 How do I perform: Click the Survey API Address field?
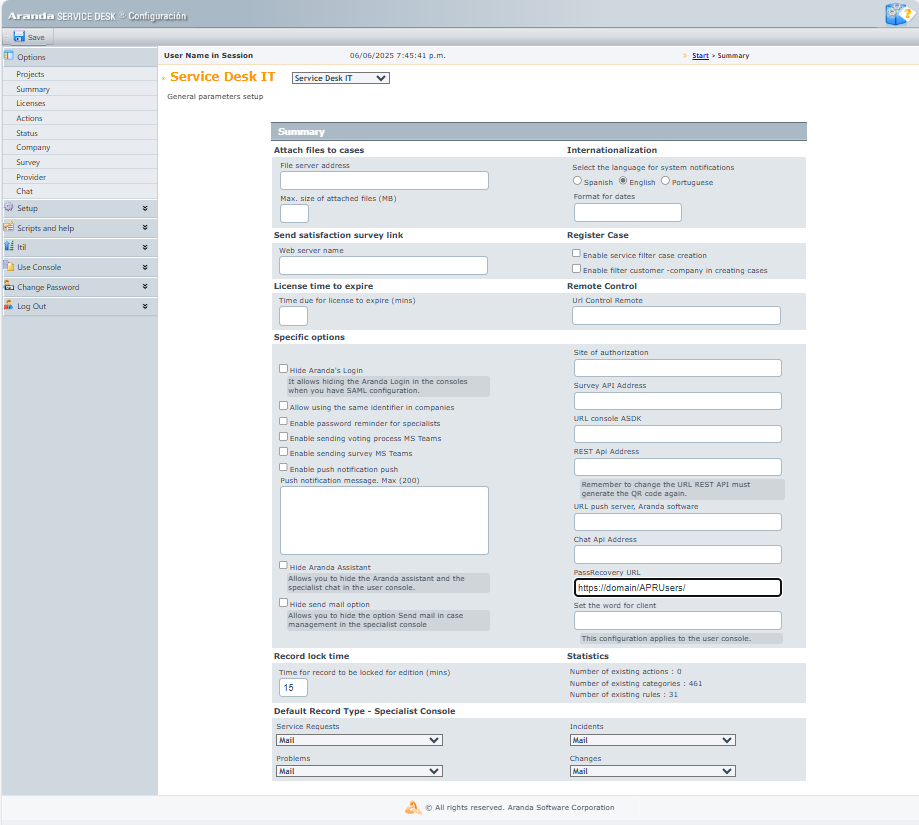point(678,401)
